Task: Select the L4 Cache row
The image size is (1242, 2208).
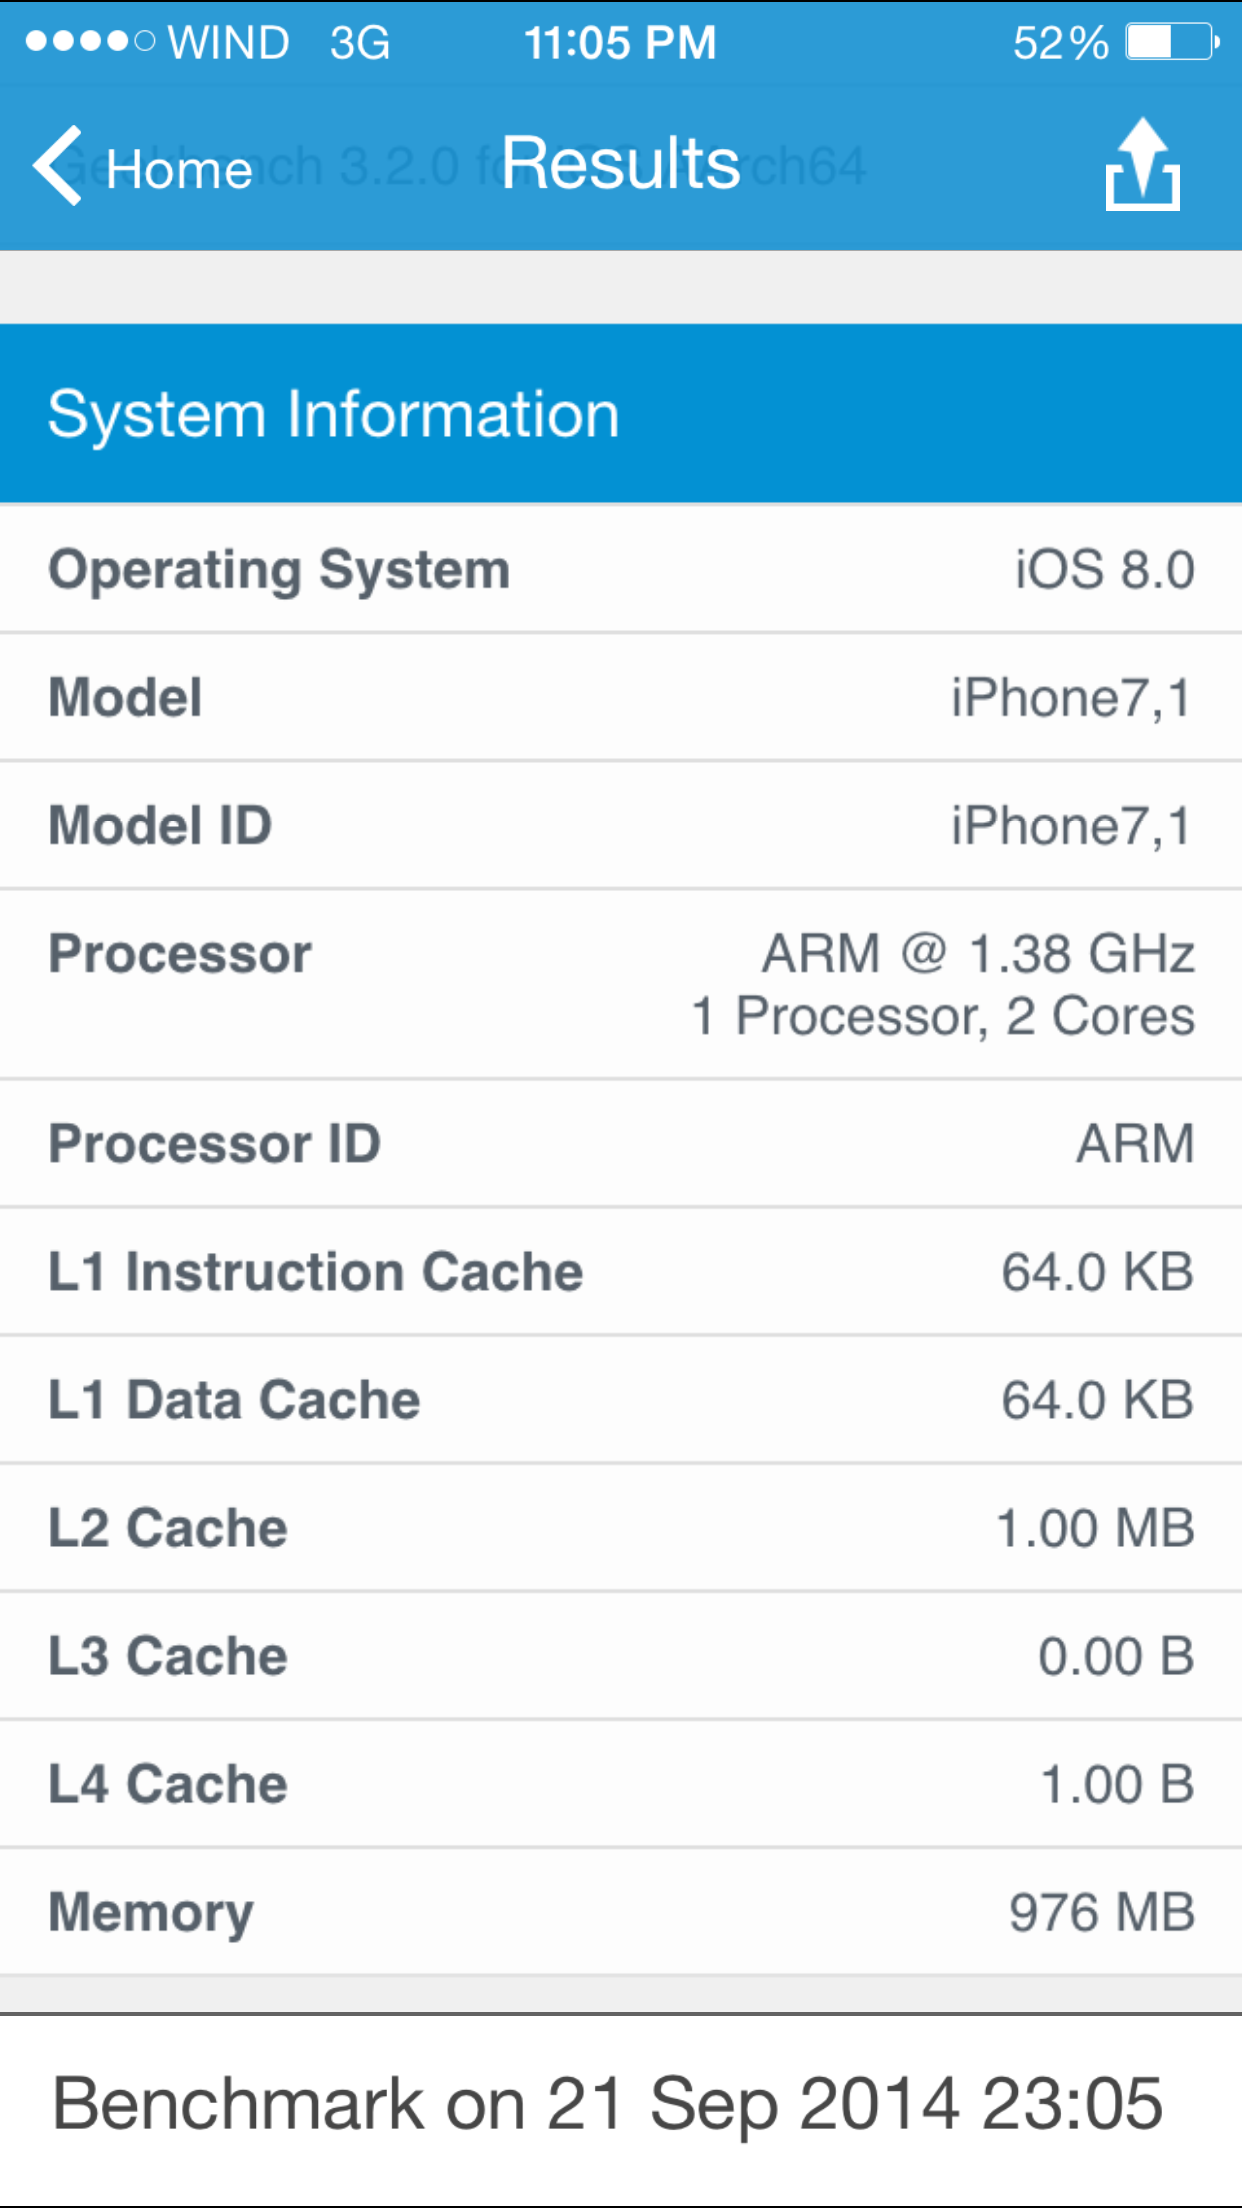Action: tap(620, 1784)
